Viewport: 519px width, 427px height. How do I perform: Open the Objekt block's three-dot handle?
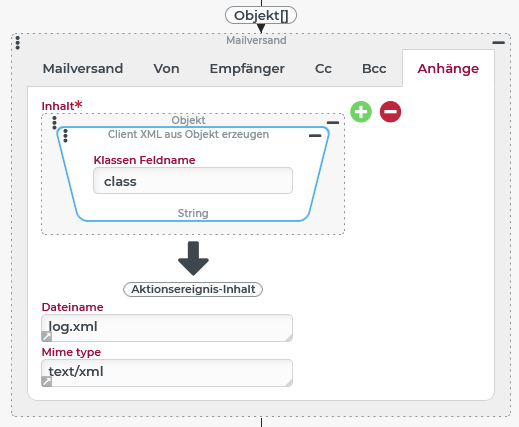54,123
